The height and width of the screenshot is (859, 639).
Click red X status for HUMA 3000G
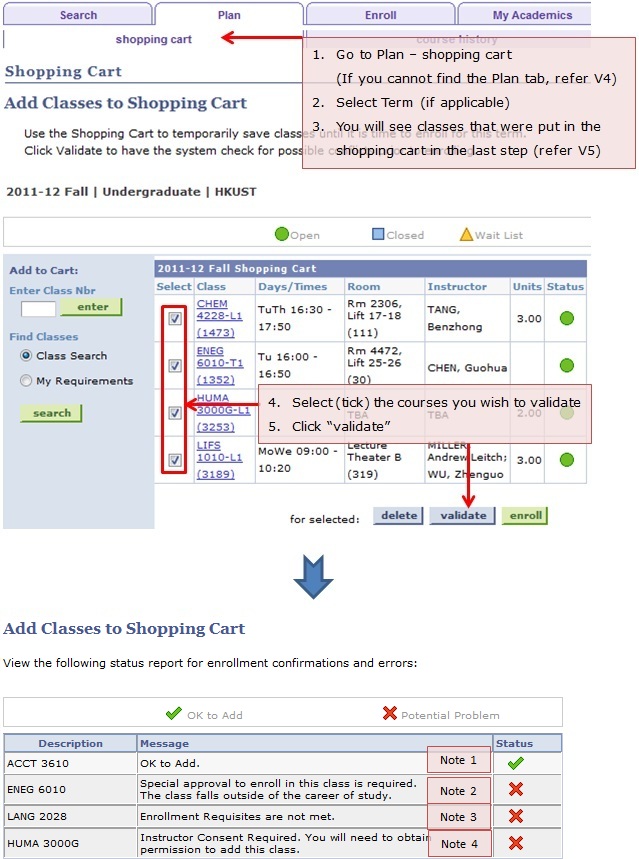pyautogui.click(x=515, y=843)
